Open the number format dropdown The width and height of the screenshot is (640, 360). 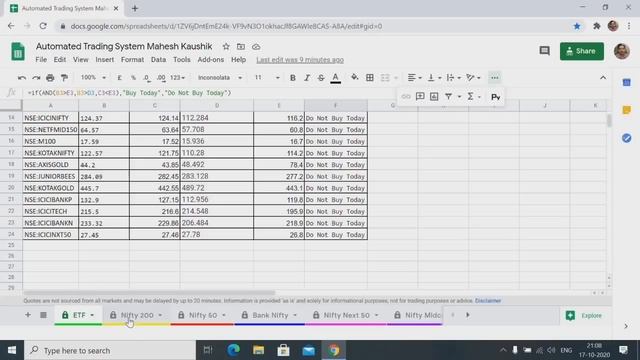[178, 78]
